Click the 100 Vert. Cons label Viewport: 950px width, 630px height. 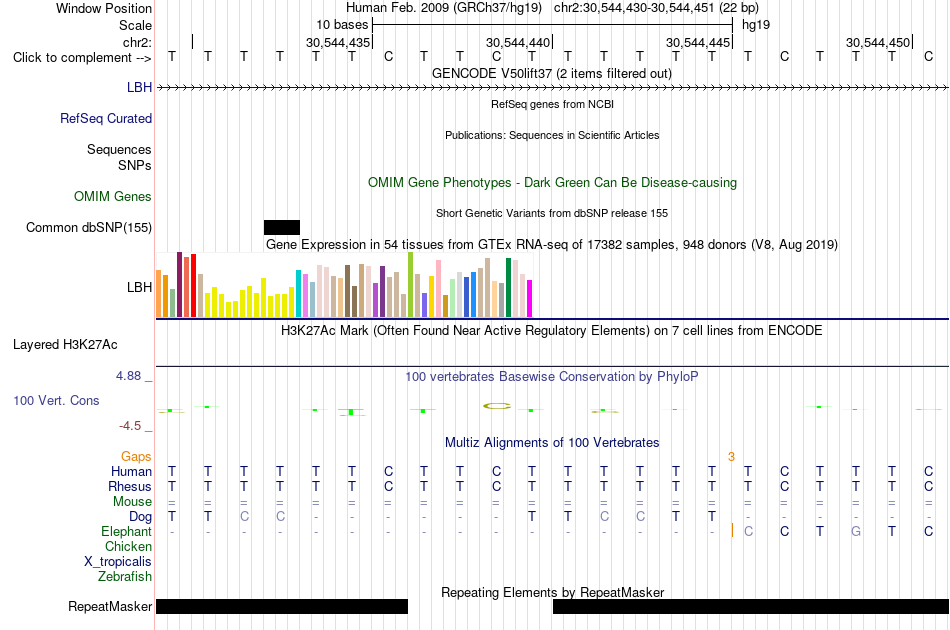coord(56,400)
